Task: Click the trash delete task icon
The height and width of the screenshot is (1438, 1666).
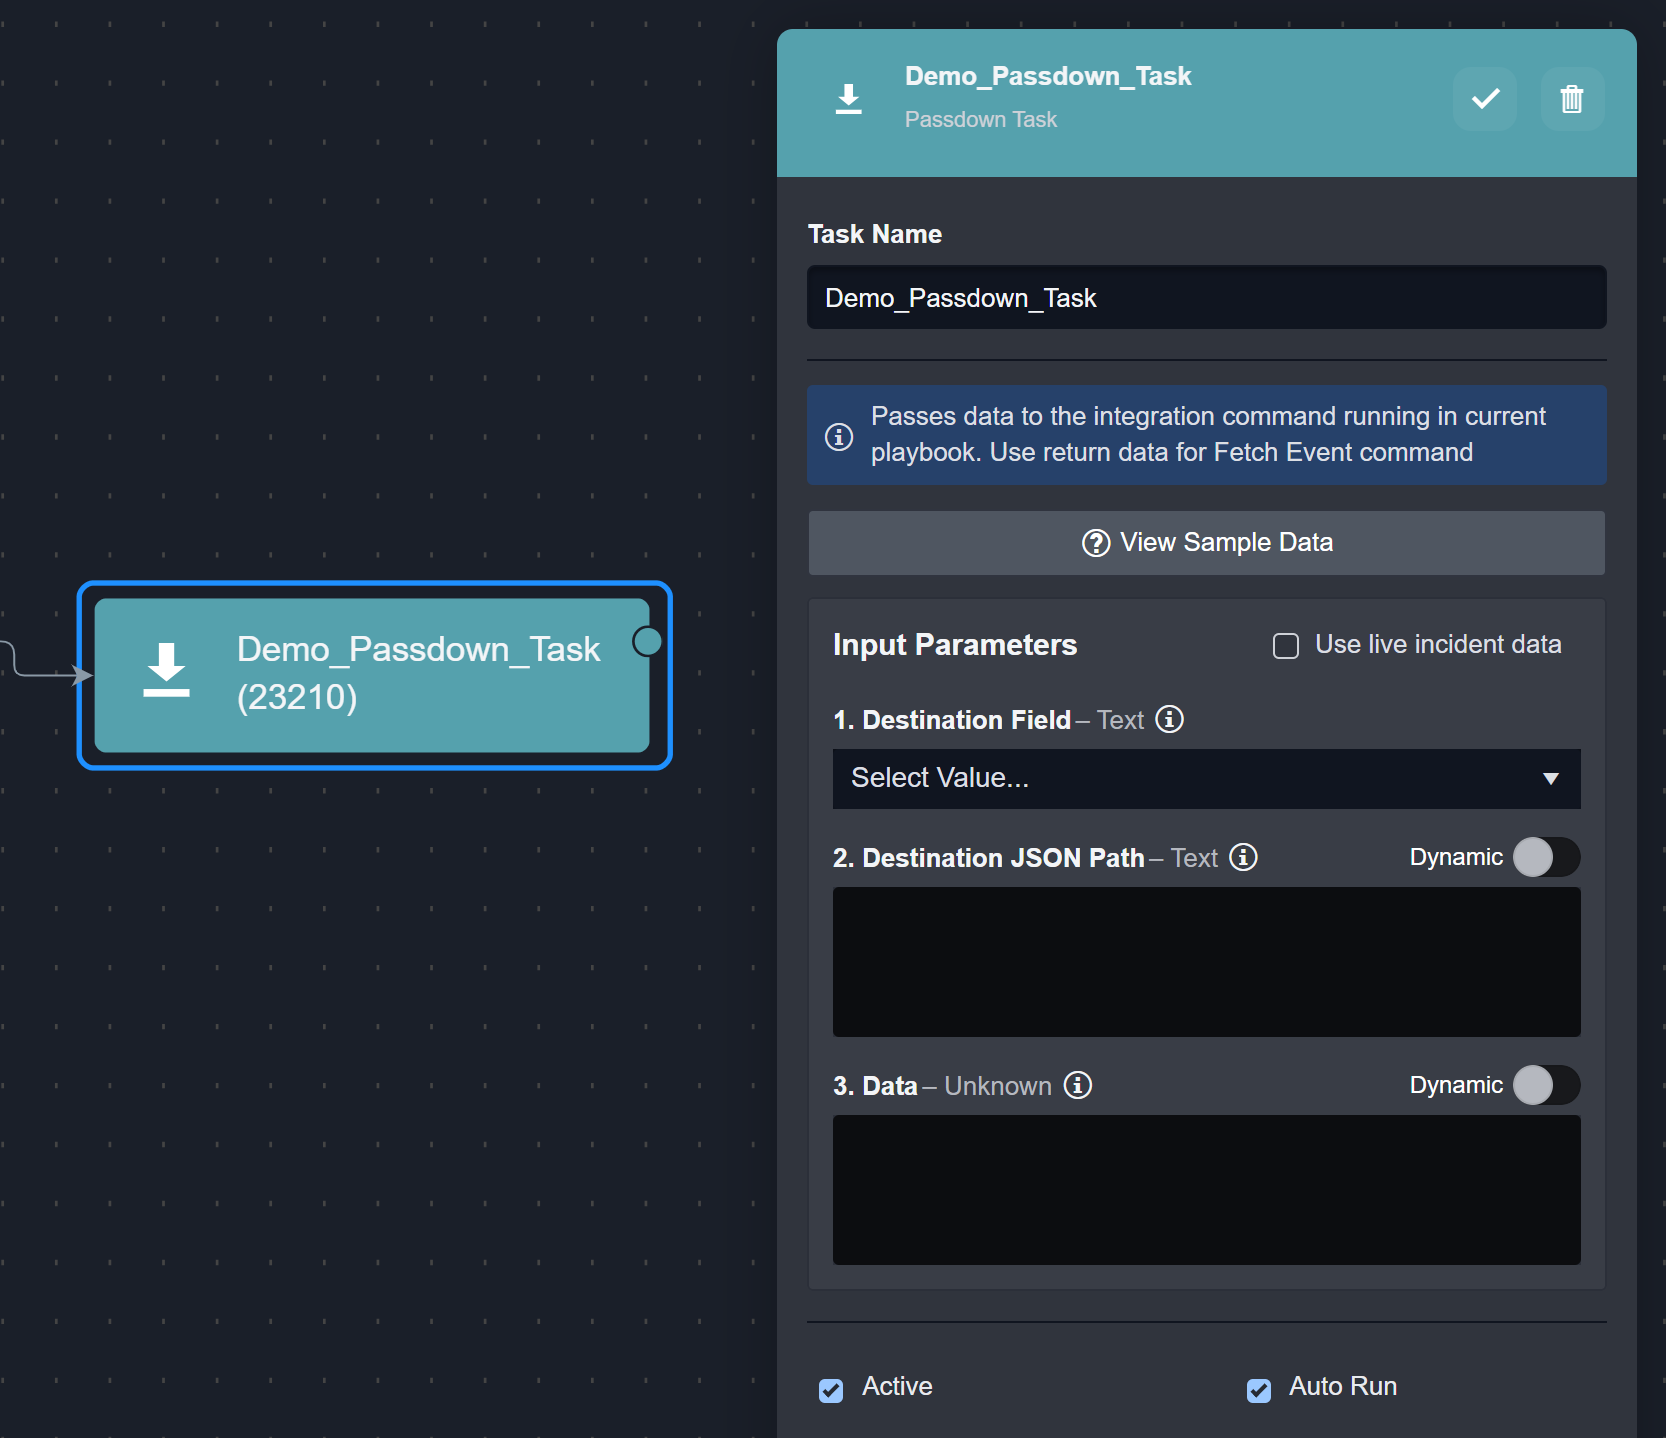Action: [1571, 99]
